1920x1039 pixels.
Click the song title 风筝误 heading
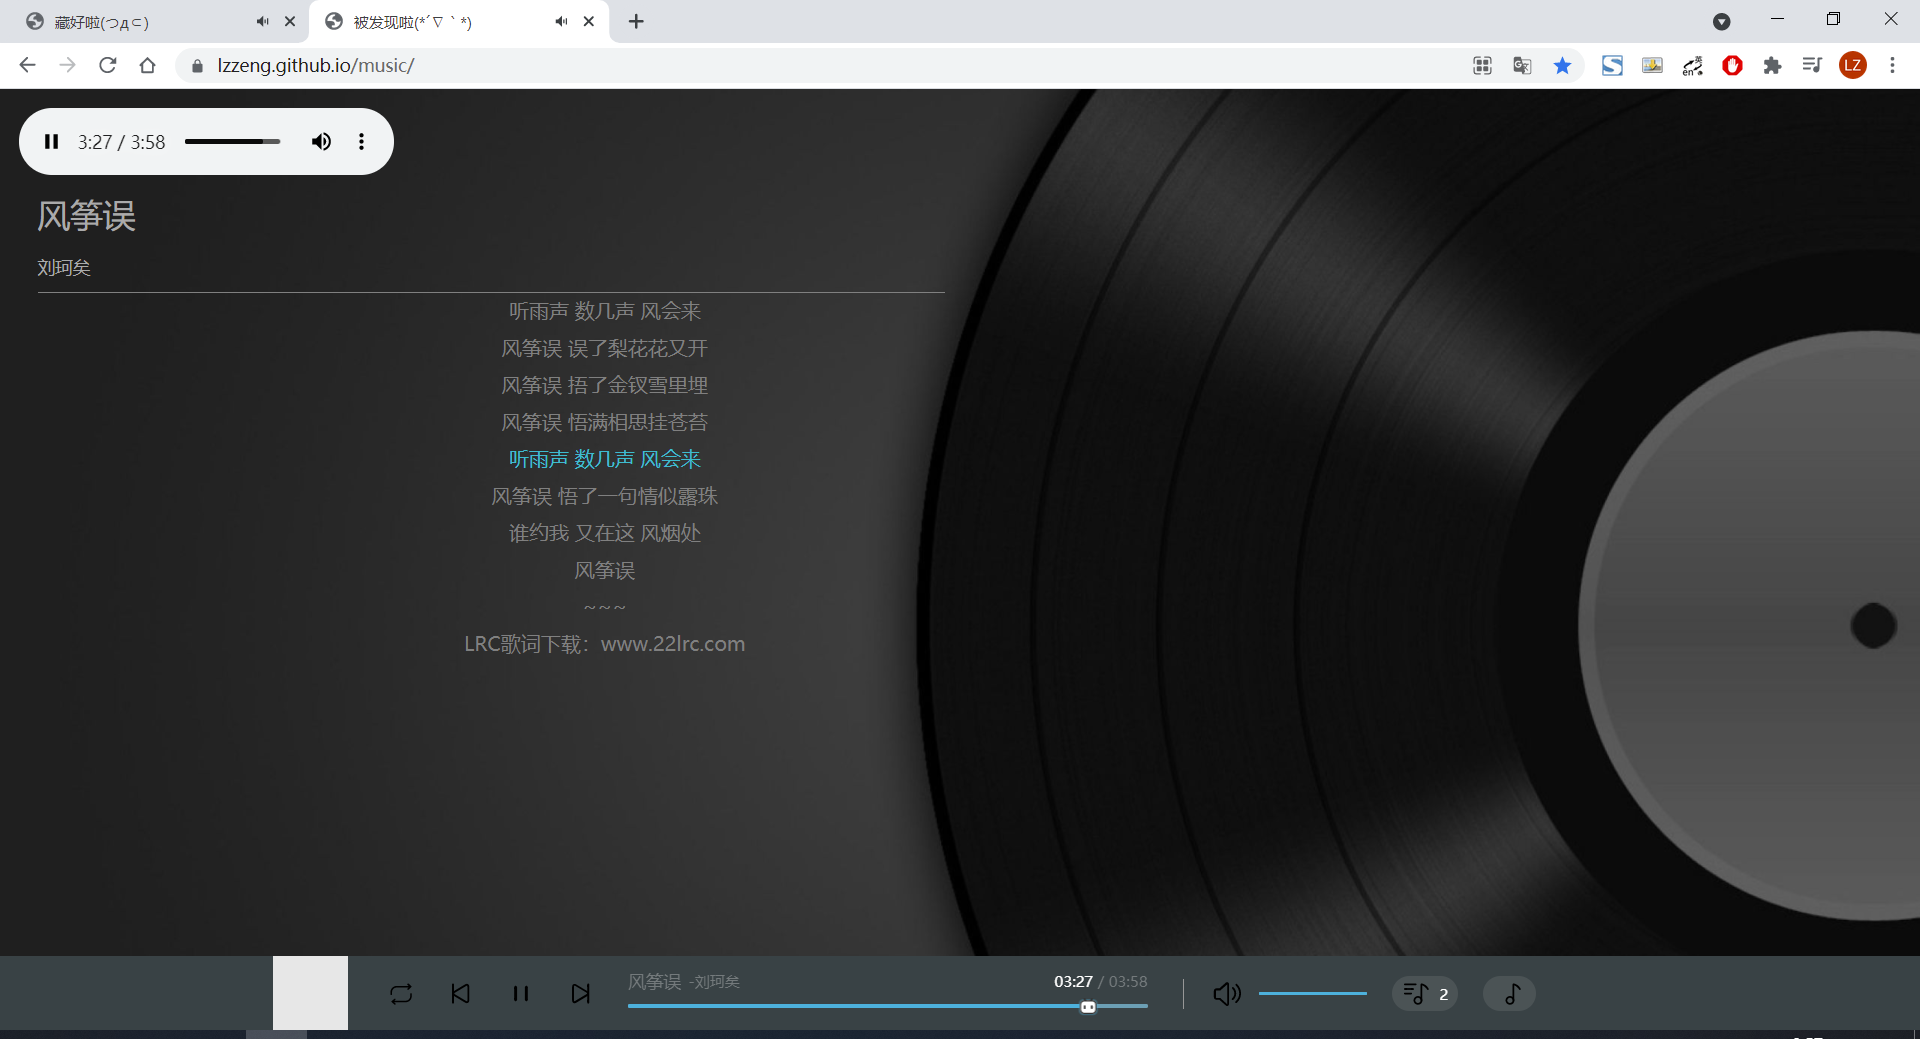coord(86,216)
